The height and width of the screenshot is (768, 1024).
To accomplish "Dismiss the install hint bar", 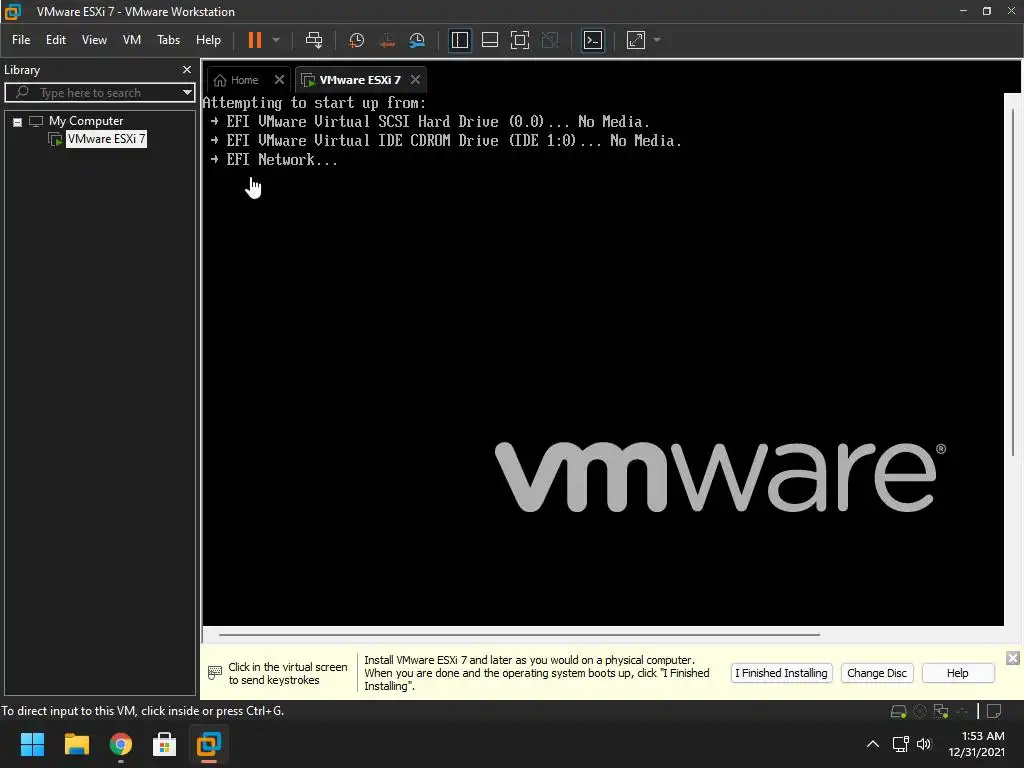I will (1012, 658).
